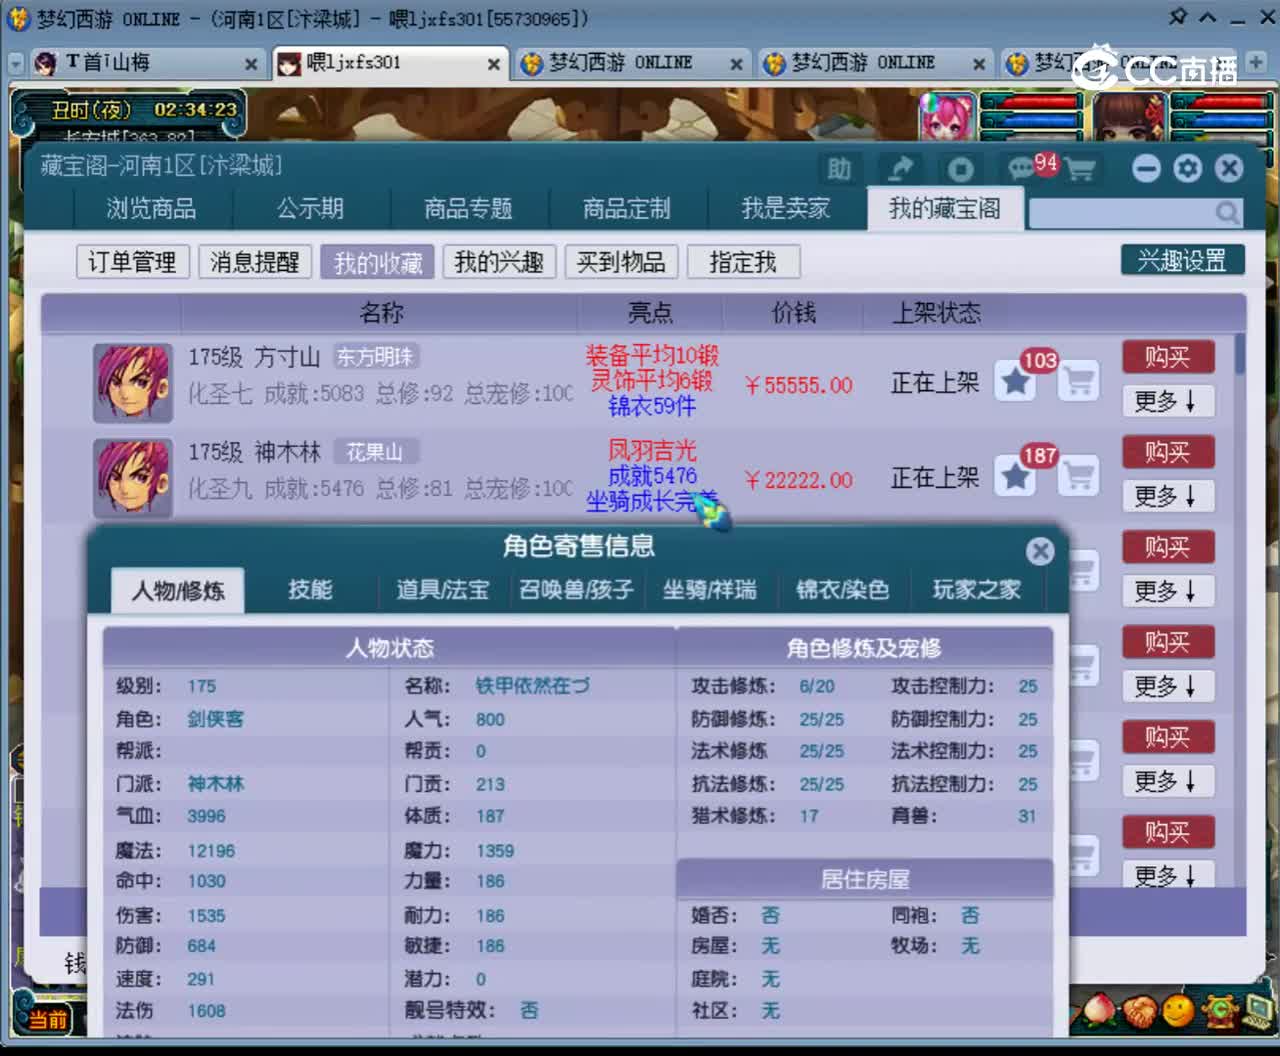
Task: Buy the 方寸山 ¥55555 character
Action: (1168, 357)
